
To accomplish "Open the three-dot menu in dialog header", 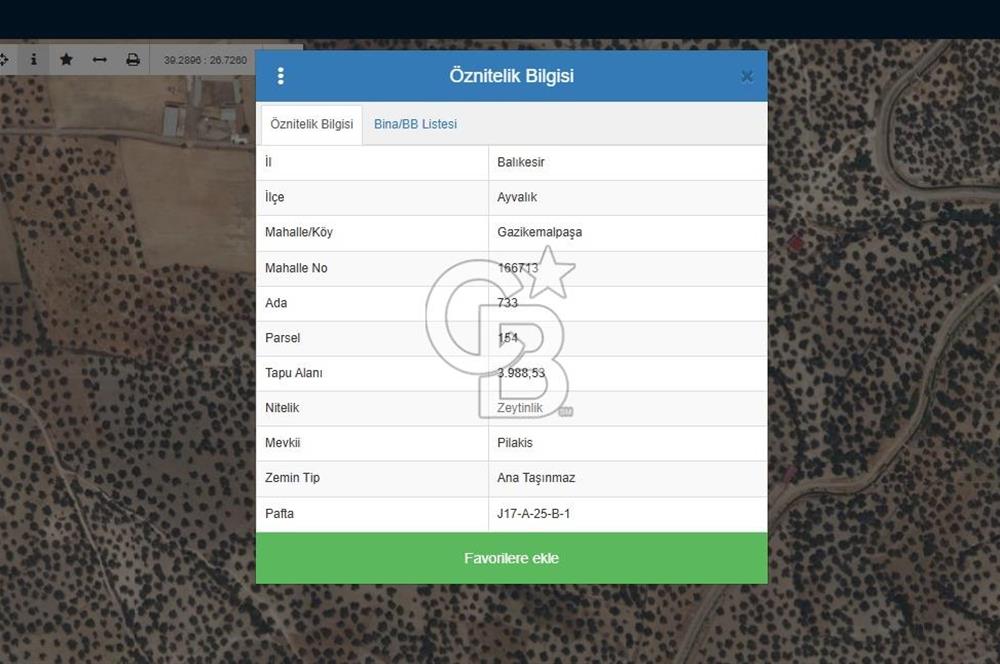I will coord(280,76).
